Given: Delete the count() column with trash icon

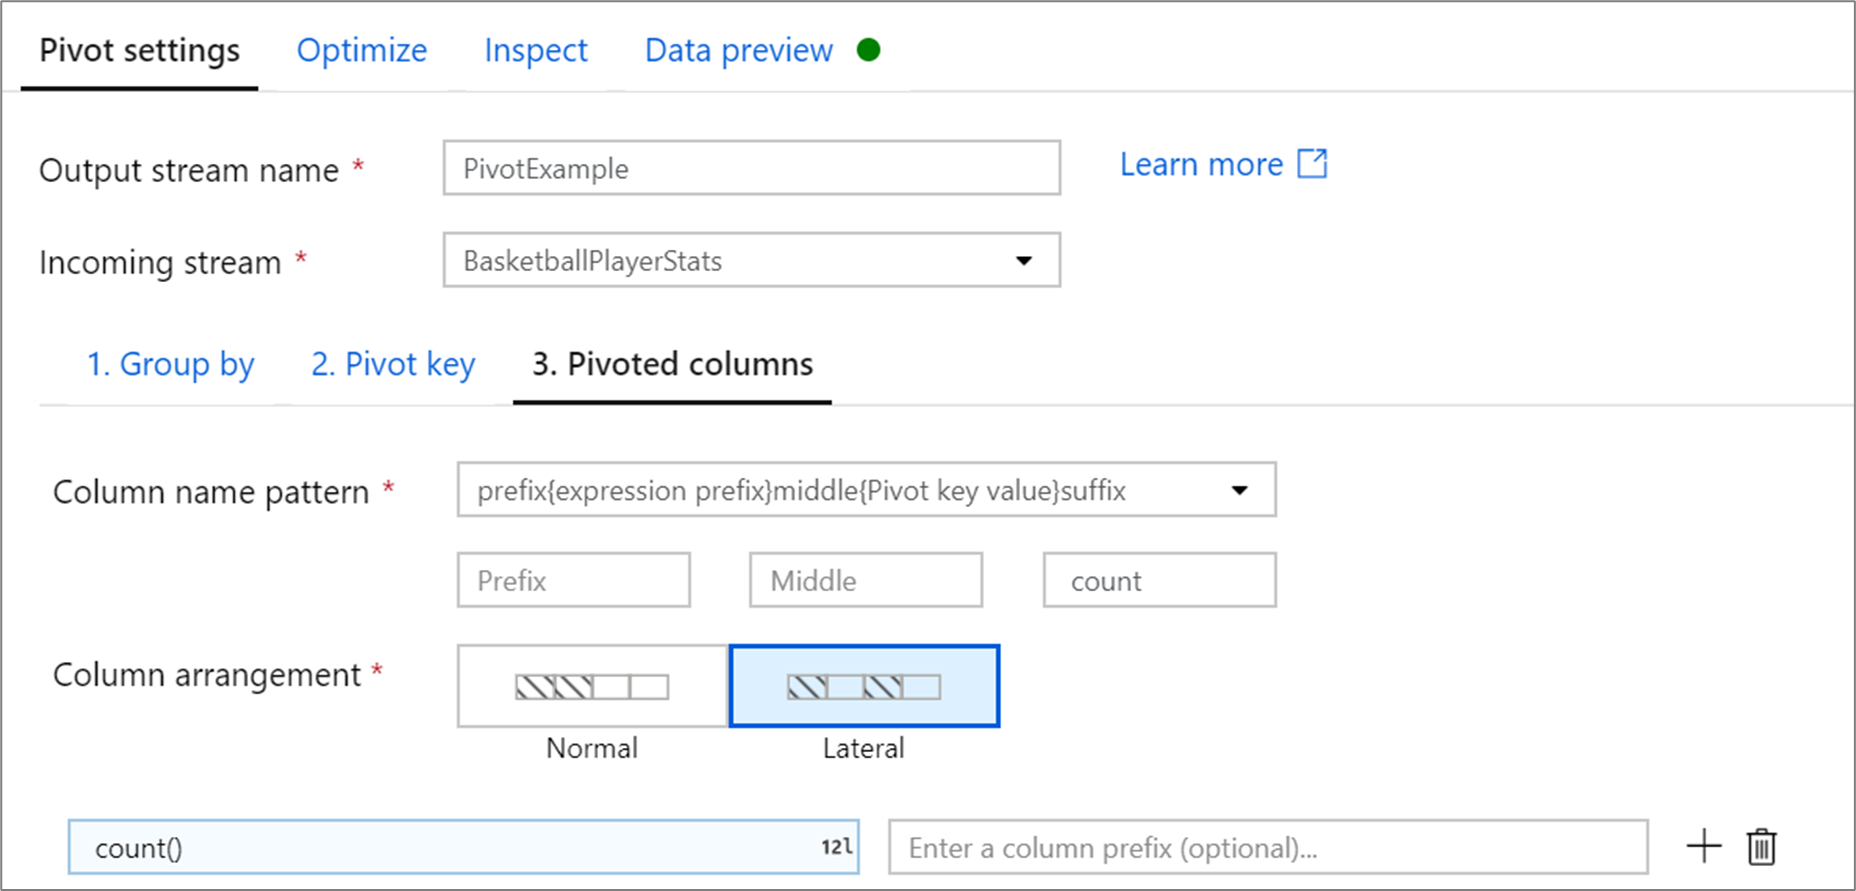Looking at the screenshot, I should (x=1762, y=847).
